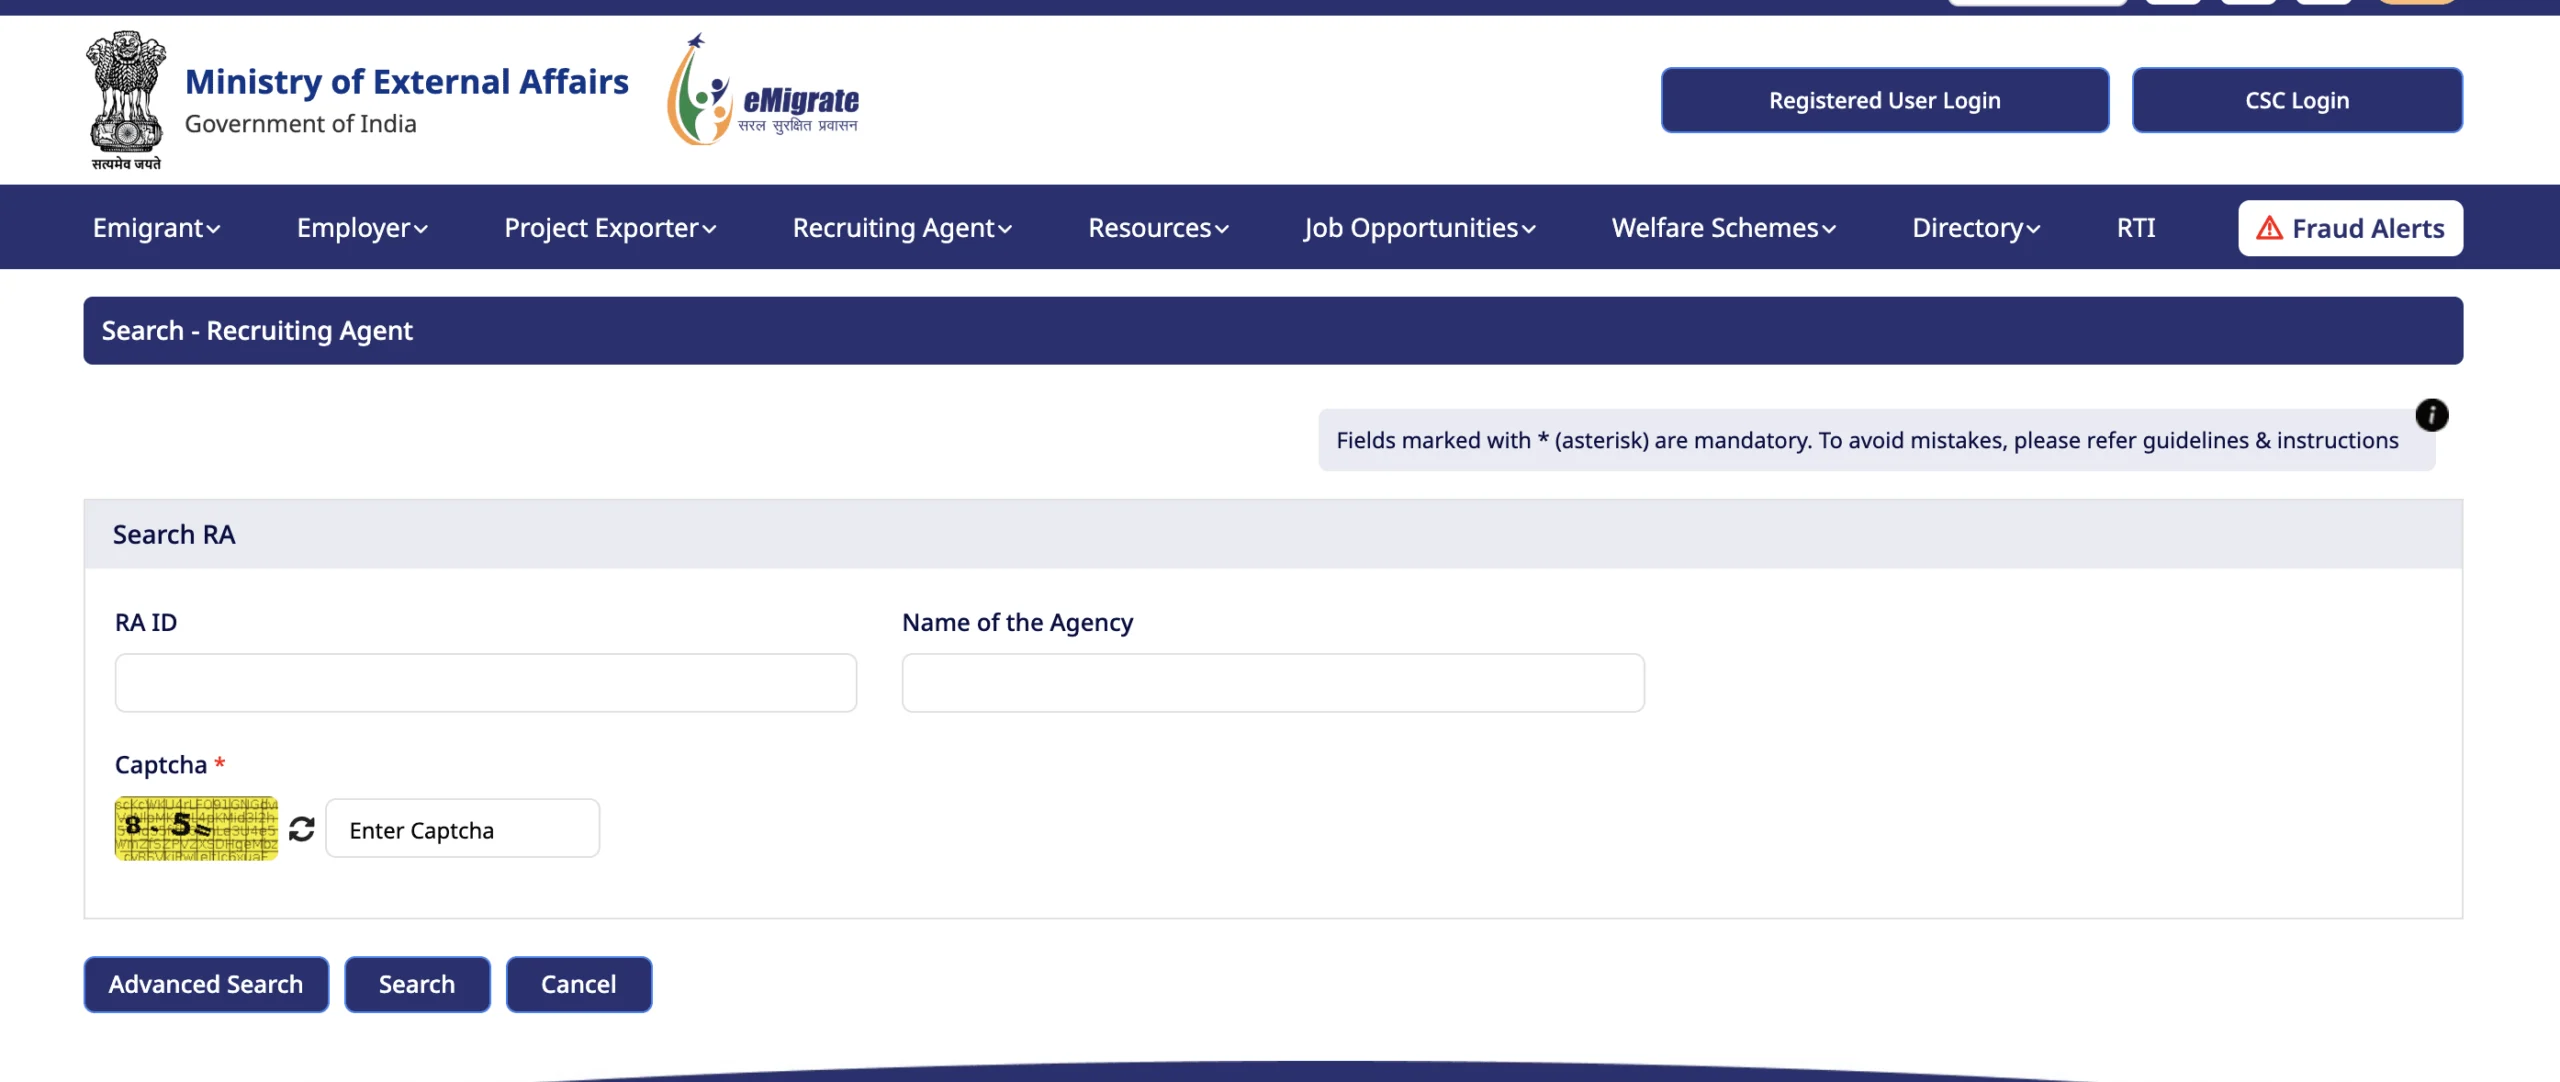2560x1082 pixels.
Task: Click the Advanced Search button
Action: (206, 984)
